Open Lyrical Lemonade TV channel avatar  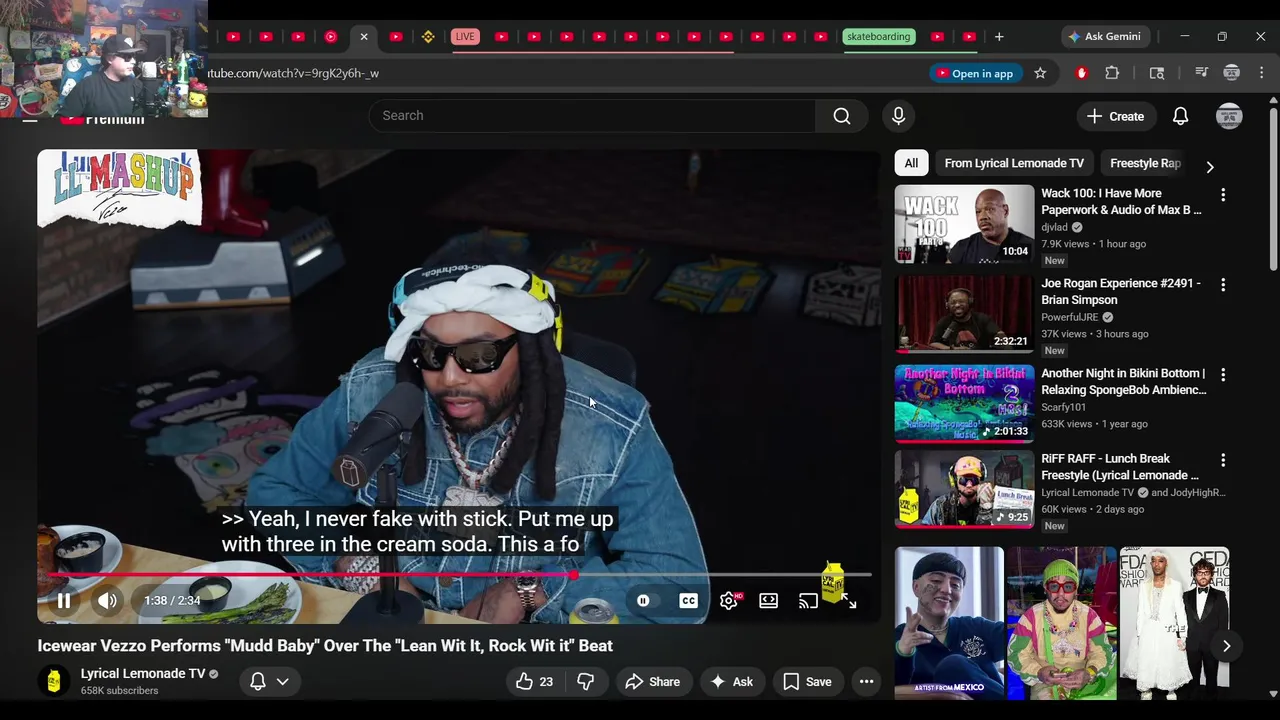click(x=54, y=682)
